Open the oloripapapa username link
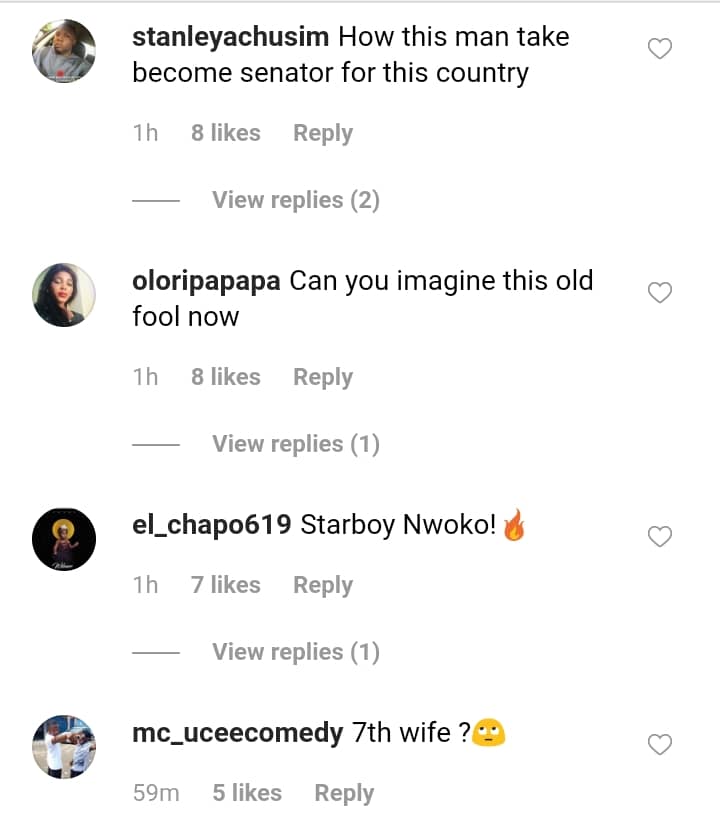Image resolution: width=720 pixels, height=816 pixels. click(206, 282)
